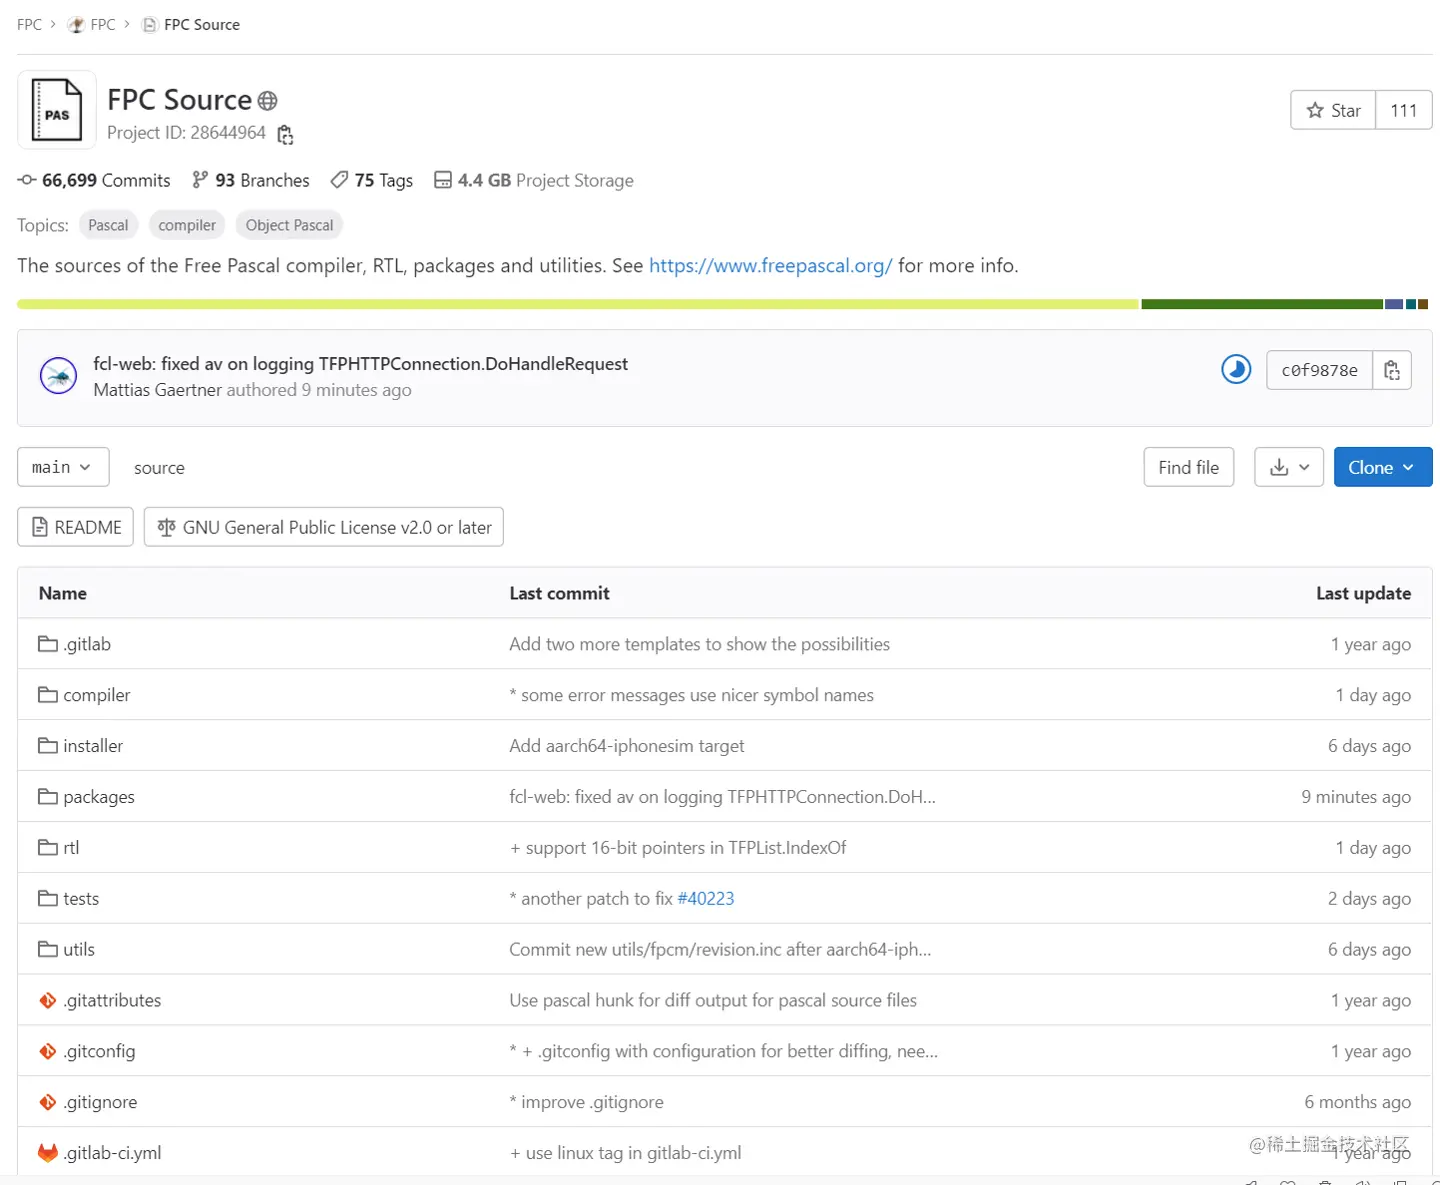Open the compiler topic tag

pyautogui.click(x=187, y=225)
